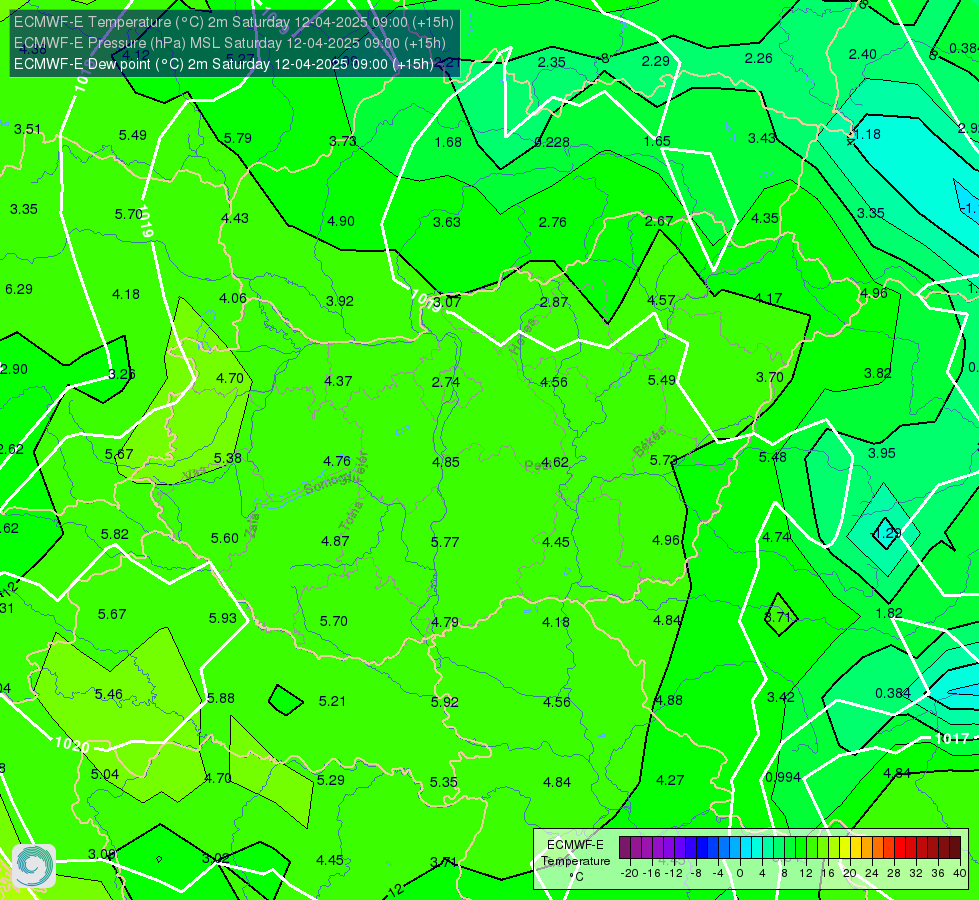This screenshot has height=900, width=979.
Task: Click the 5.35 grid value
Action: (444, 782)
